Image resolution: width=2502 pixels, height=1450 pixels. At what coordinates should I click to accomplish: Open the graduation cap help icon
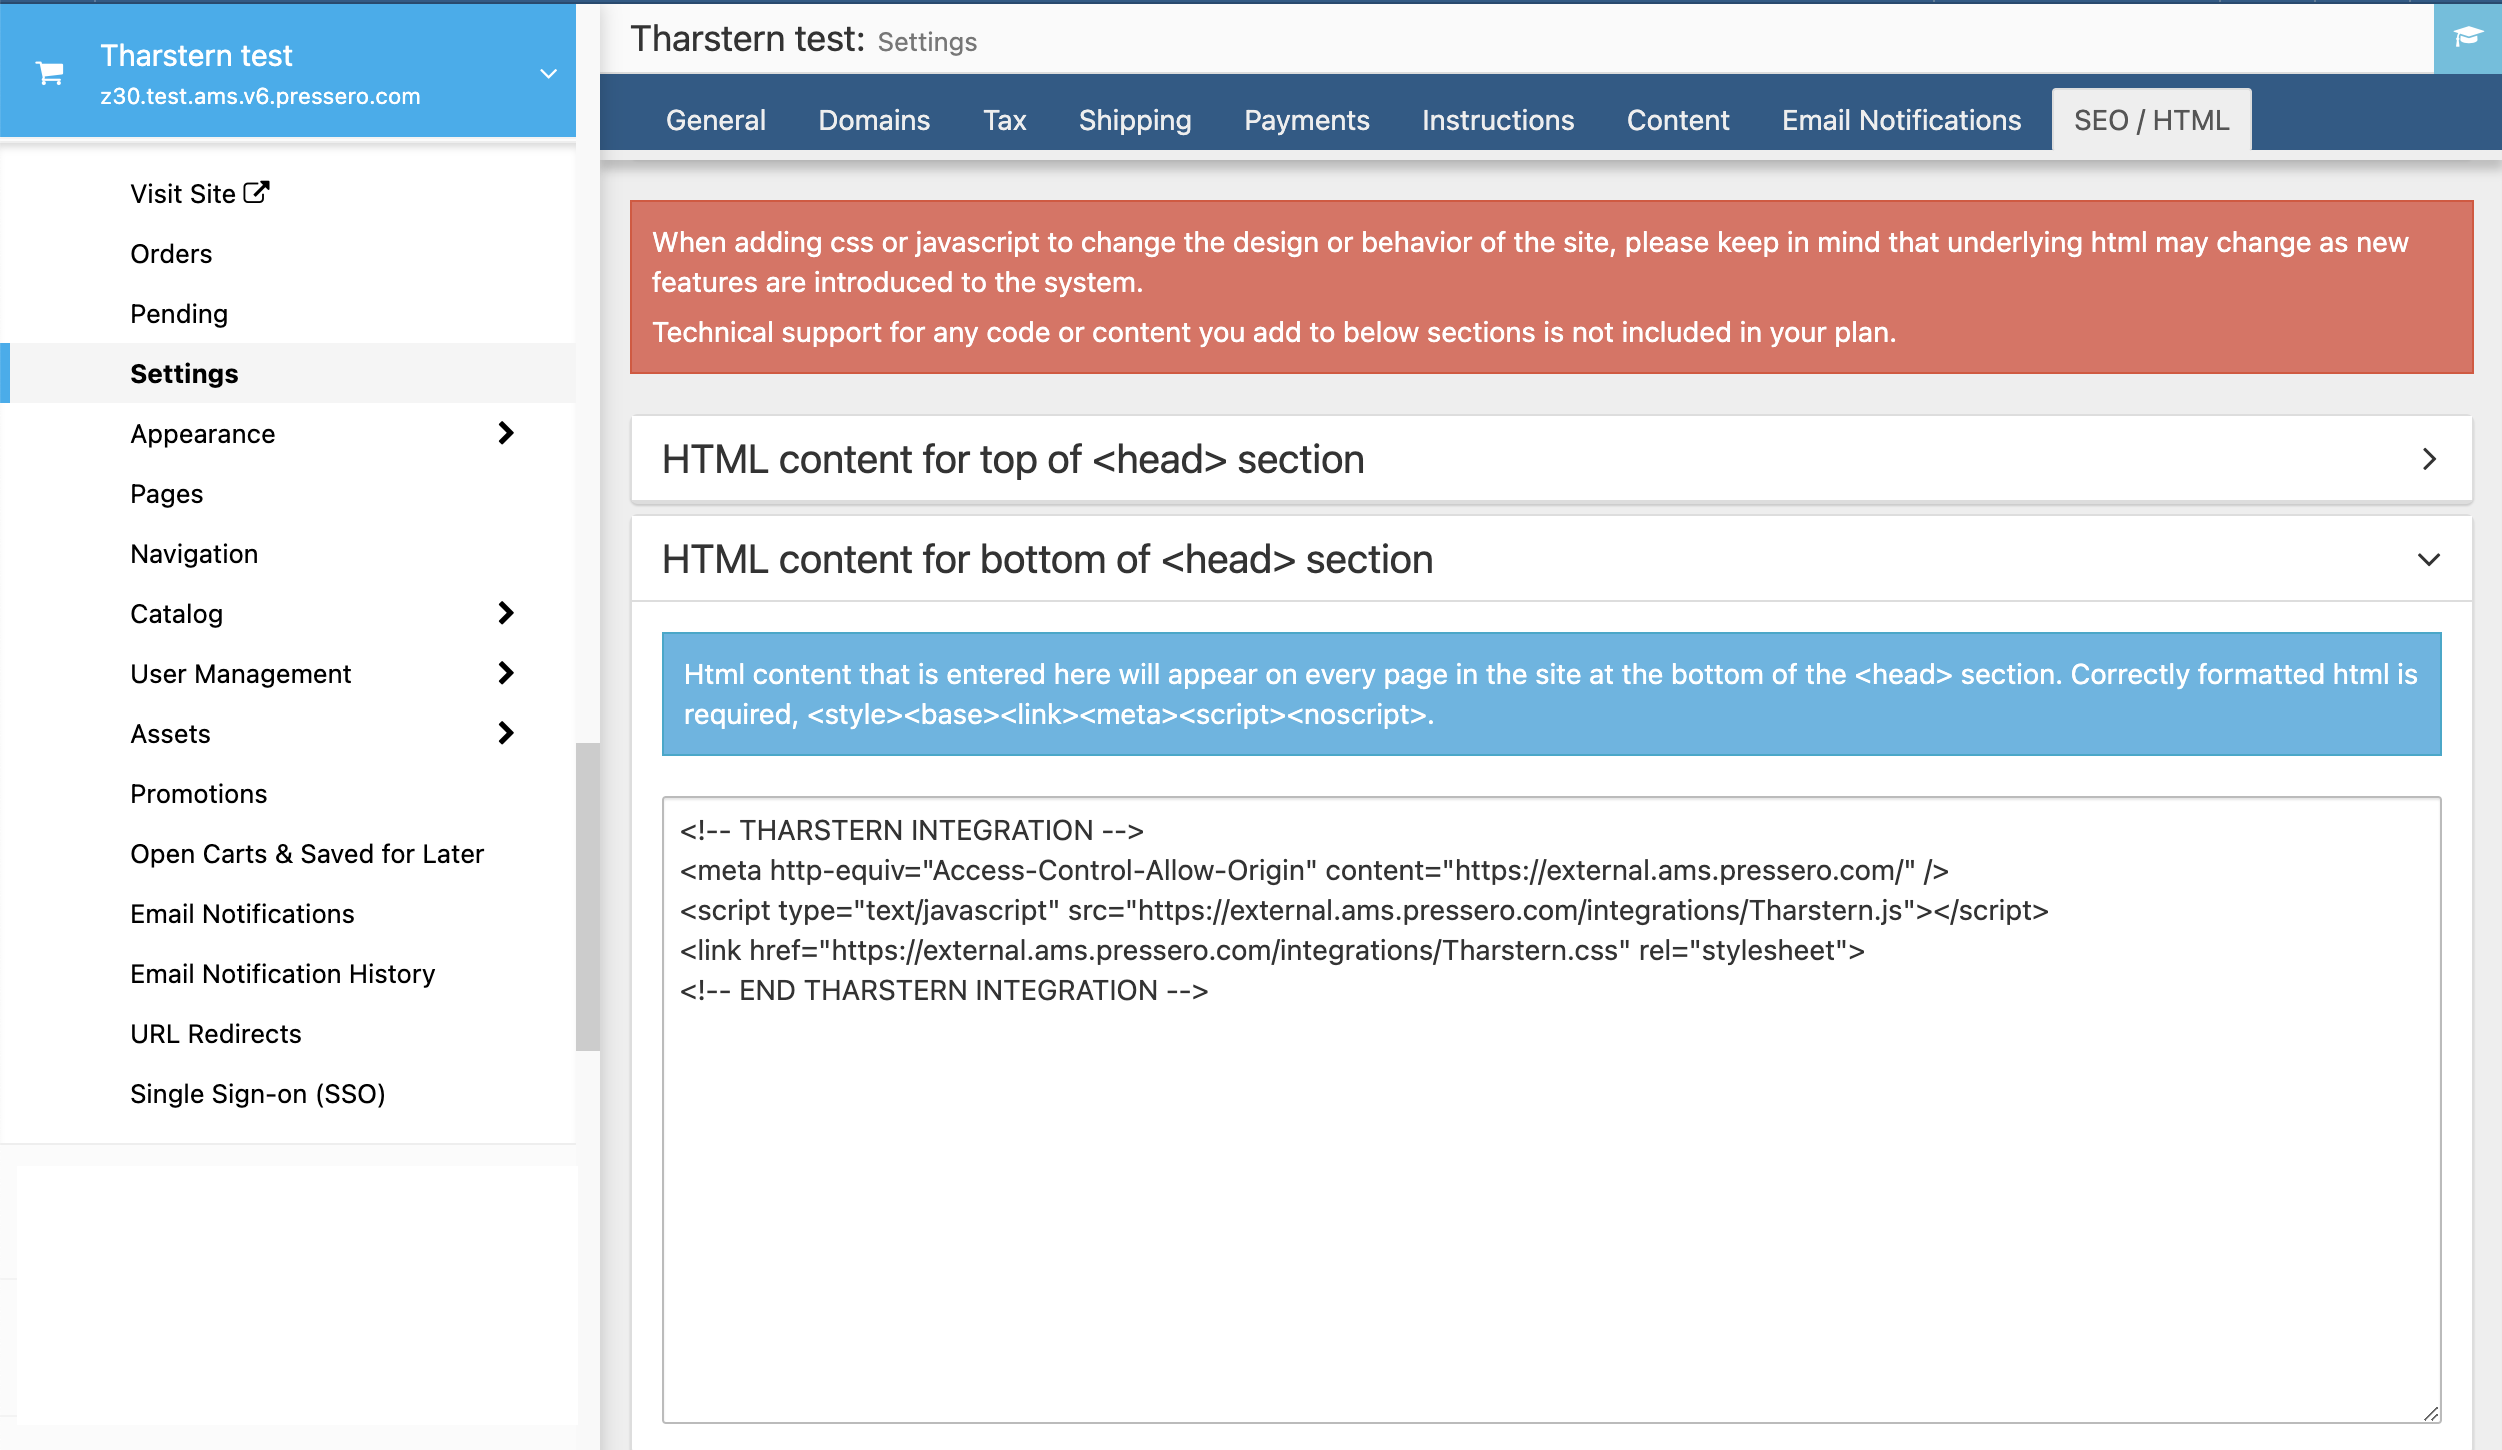[2467, 38]
